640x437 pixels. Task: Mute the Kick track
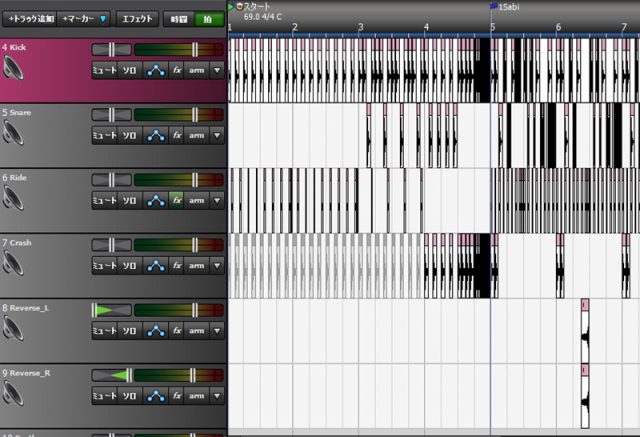pyautogui.click(x=104, y=69)
